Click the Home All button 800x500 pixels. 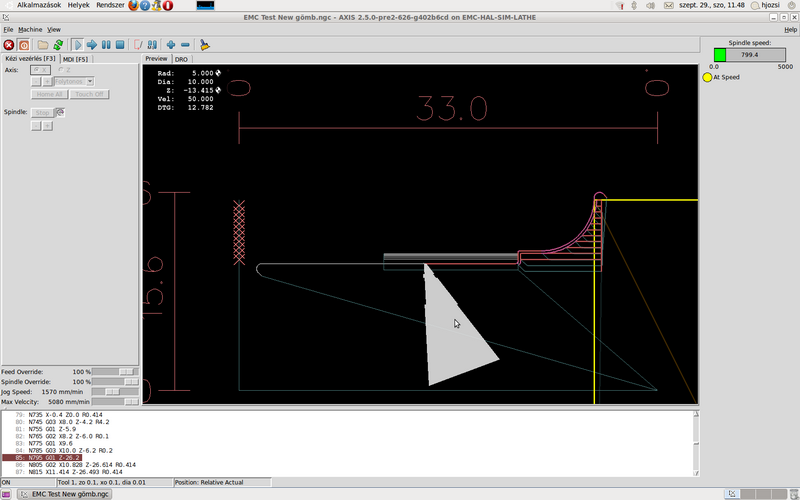click(x=49, y=94)
